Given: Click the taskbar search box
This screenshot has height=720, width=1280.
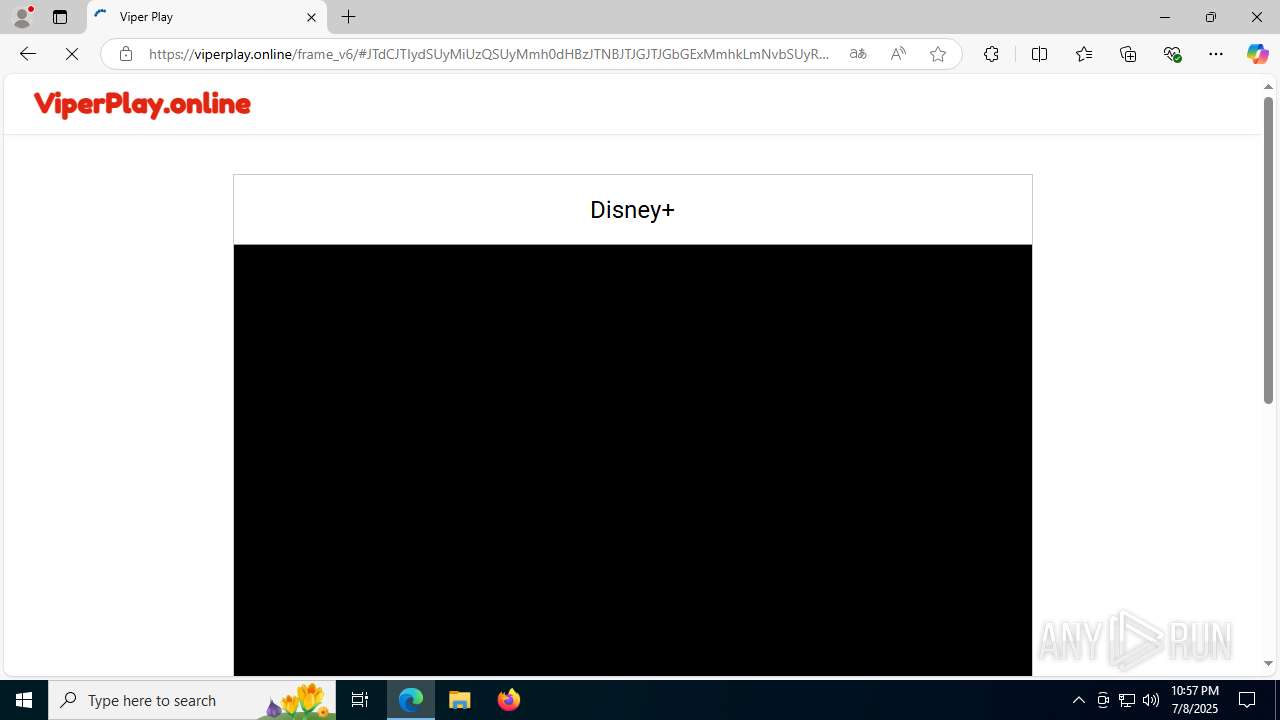Looking at the screenshot, I should tap(192, 700).
